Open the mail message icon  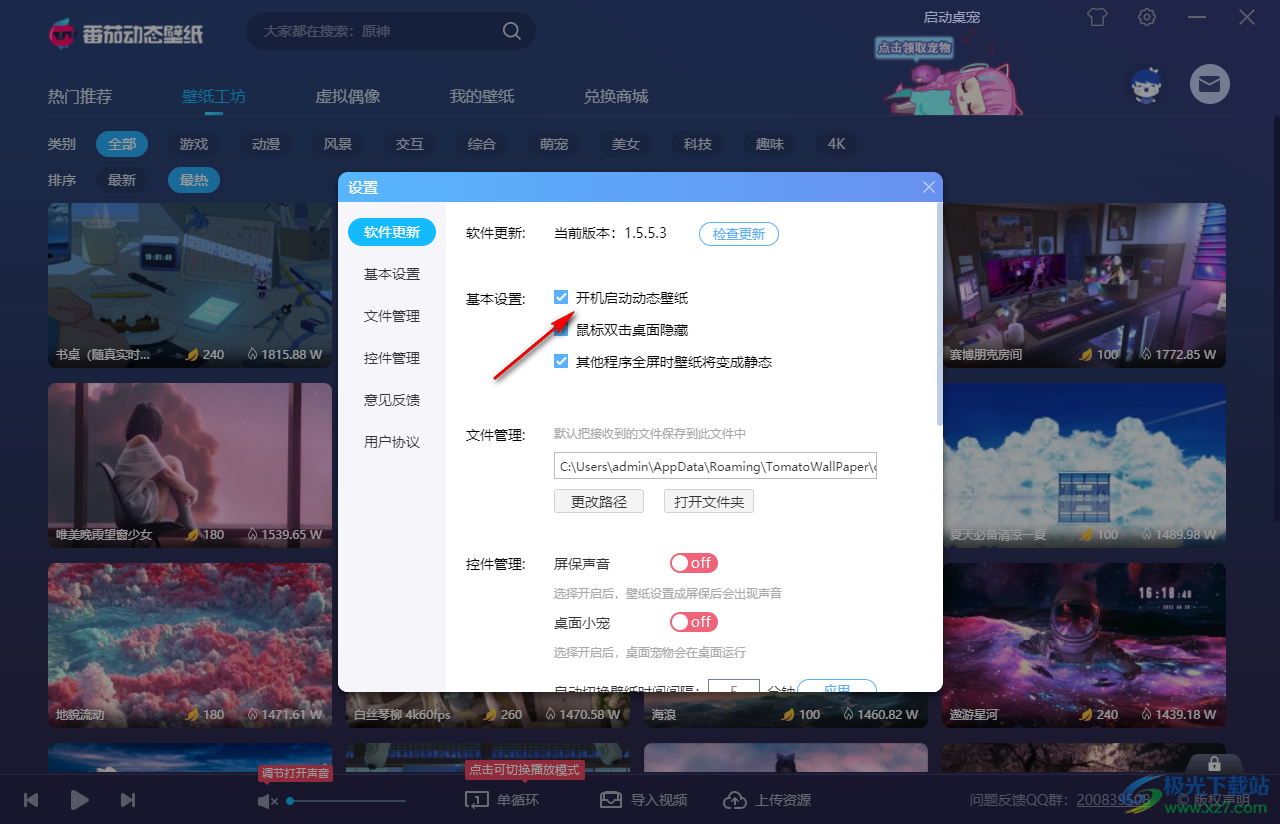click(x=1209, y=84)
